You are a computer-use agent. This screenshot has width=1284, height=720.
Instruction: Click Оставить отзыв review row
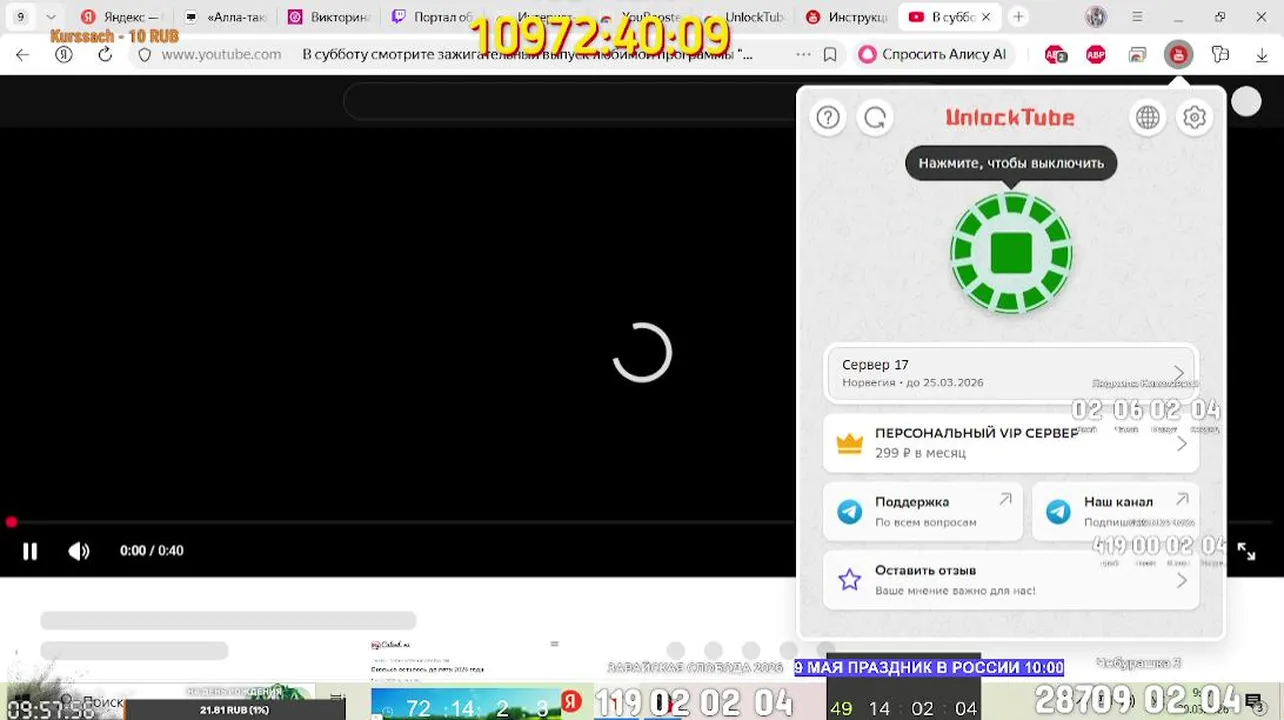(x=1011, y=580)
